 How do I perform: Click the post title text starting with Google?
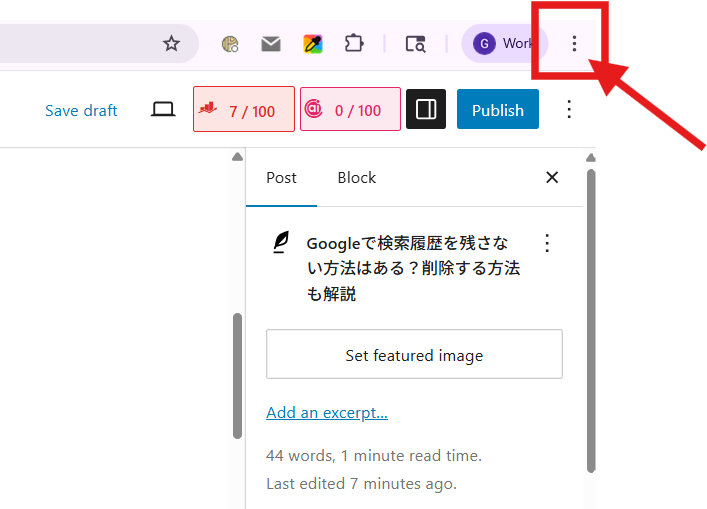tap(413, 268)
